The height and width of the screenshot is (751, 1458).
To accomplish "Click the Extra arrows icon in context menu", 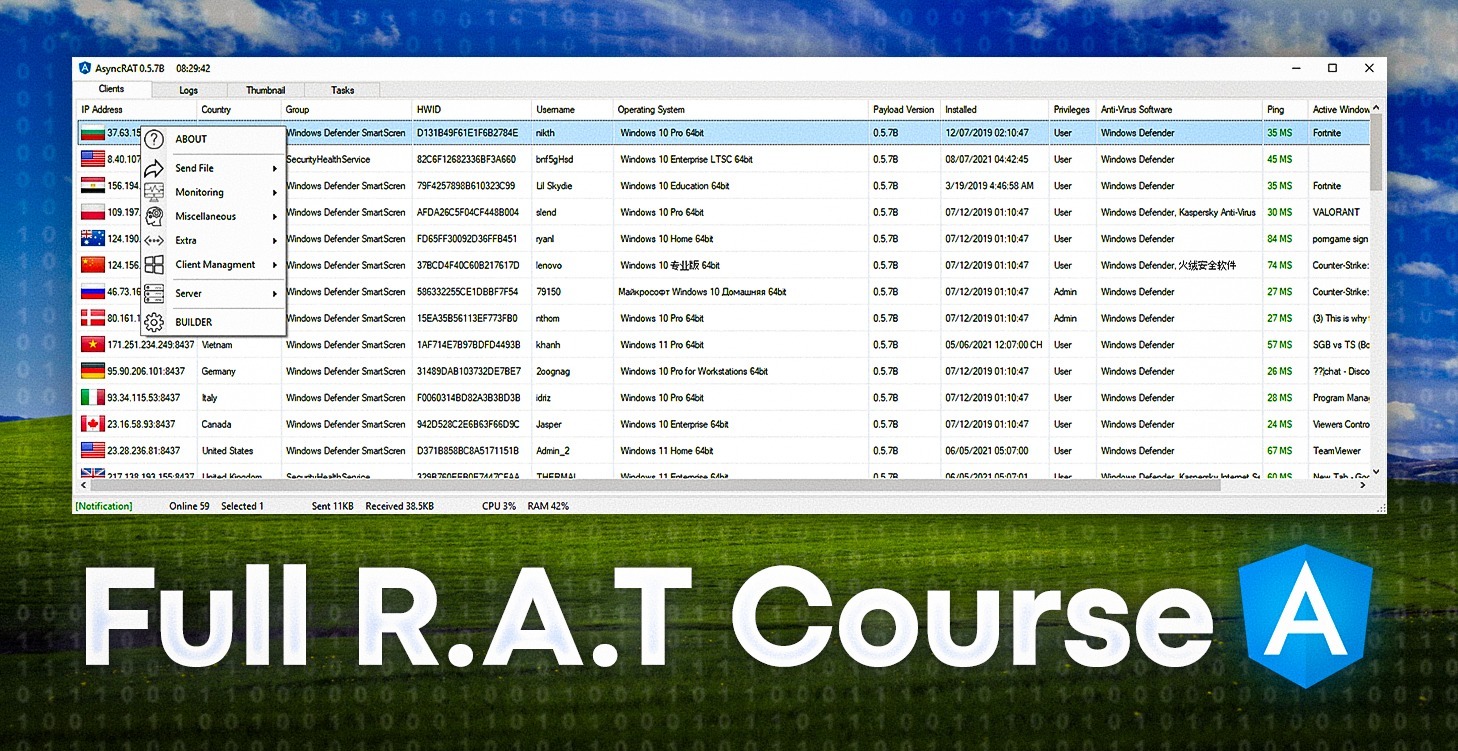I will [x=154, y=240].
